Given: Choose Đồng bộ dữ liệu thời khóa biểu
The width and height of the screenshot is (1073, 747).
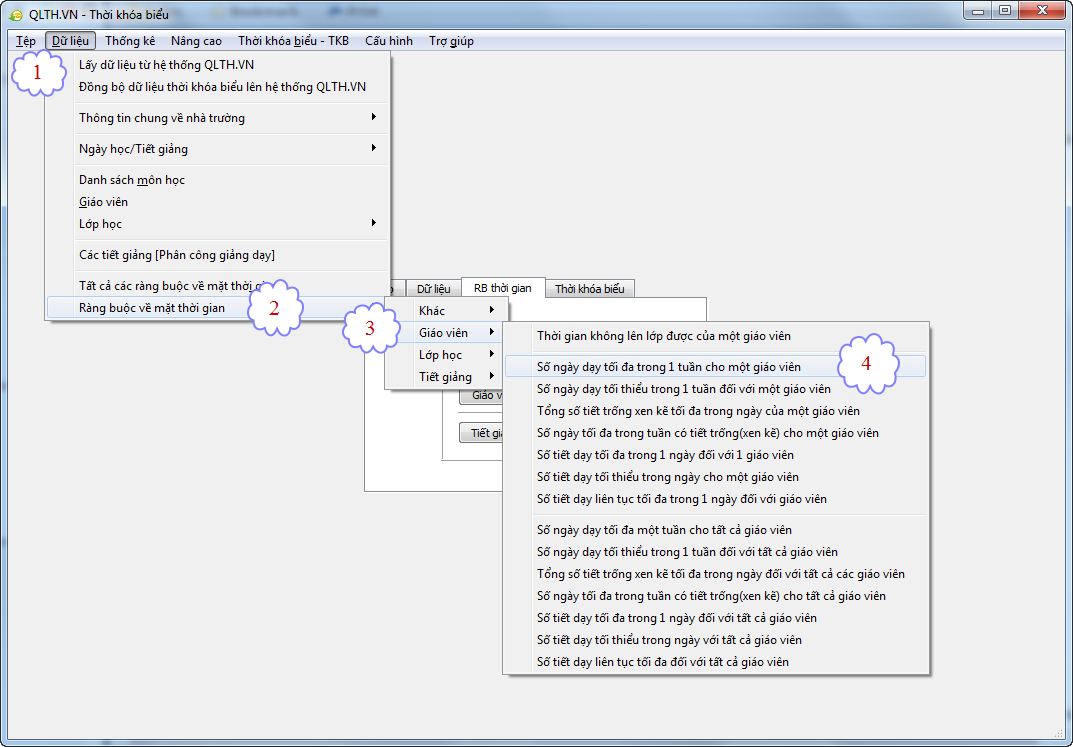Looking at the screenshot, I should pyautogui.click(x=218, y=87).
